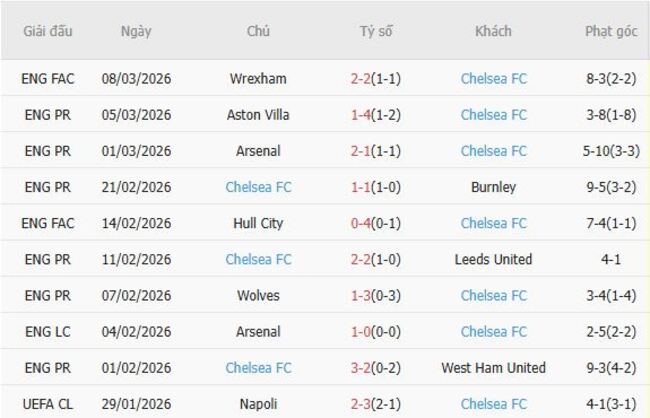Click the West Ham United team name
650x418 pixels.
[493, 368]
